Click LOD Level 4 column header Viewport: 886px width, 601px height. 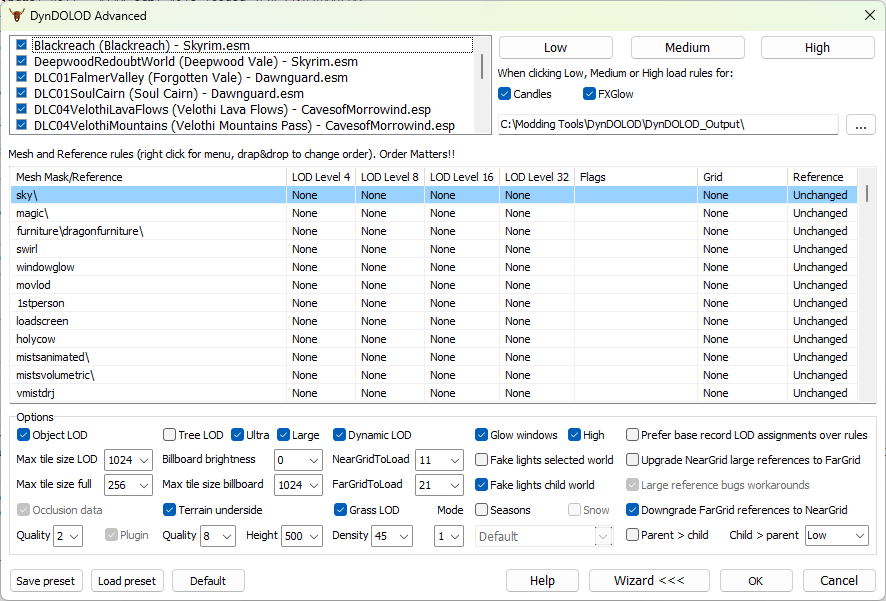(321, 177)
